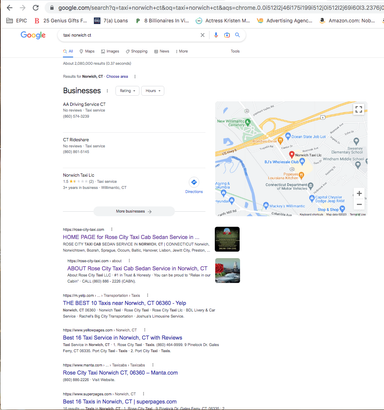
Task: Open the Rating filter dropdown
Action: (x=127, y=91)
